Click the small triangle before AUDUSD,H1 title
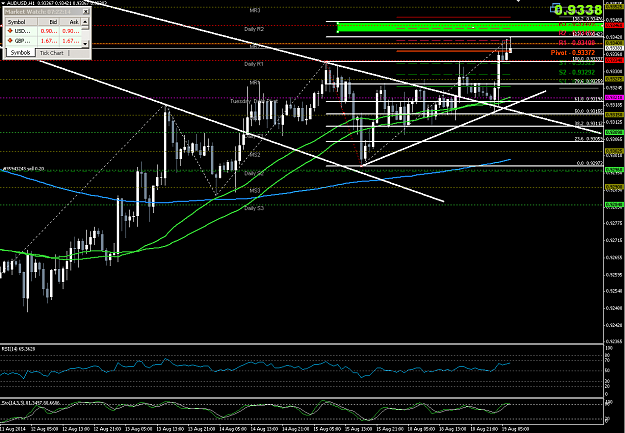Image resolution: width=625 pixels, height=433 pixels. [3, 3]
